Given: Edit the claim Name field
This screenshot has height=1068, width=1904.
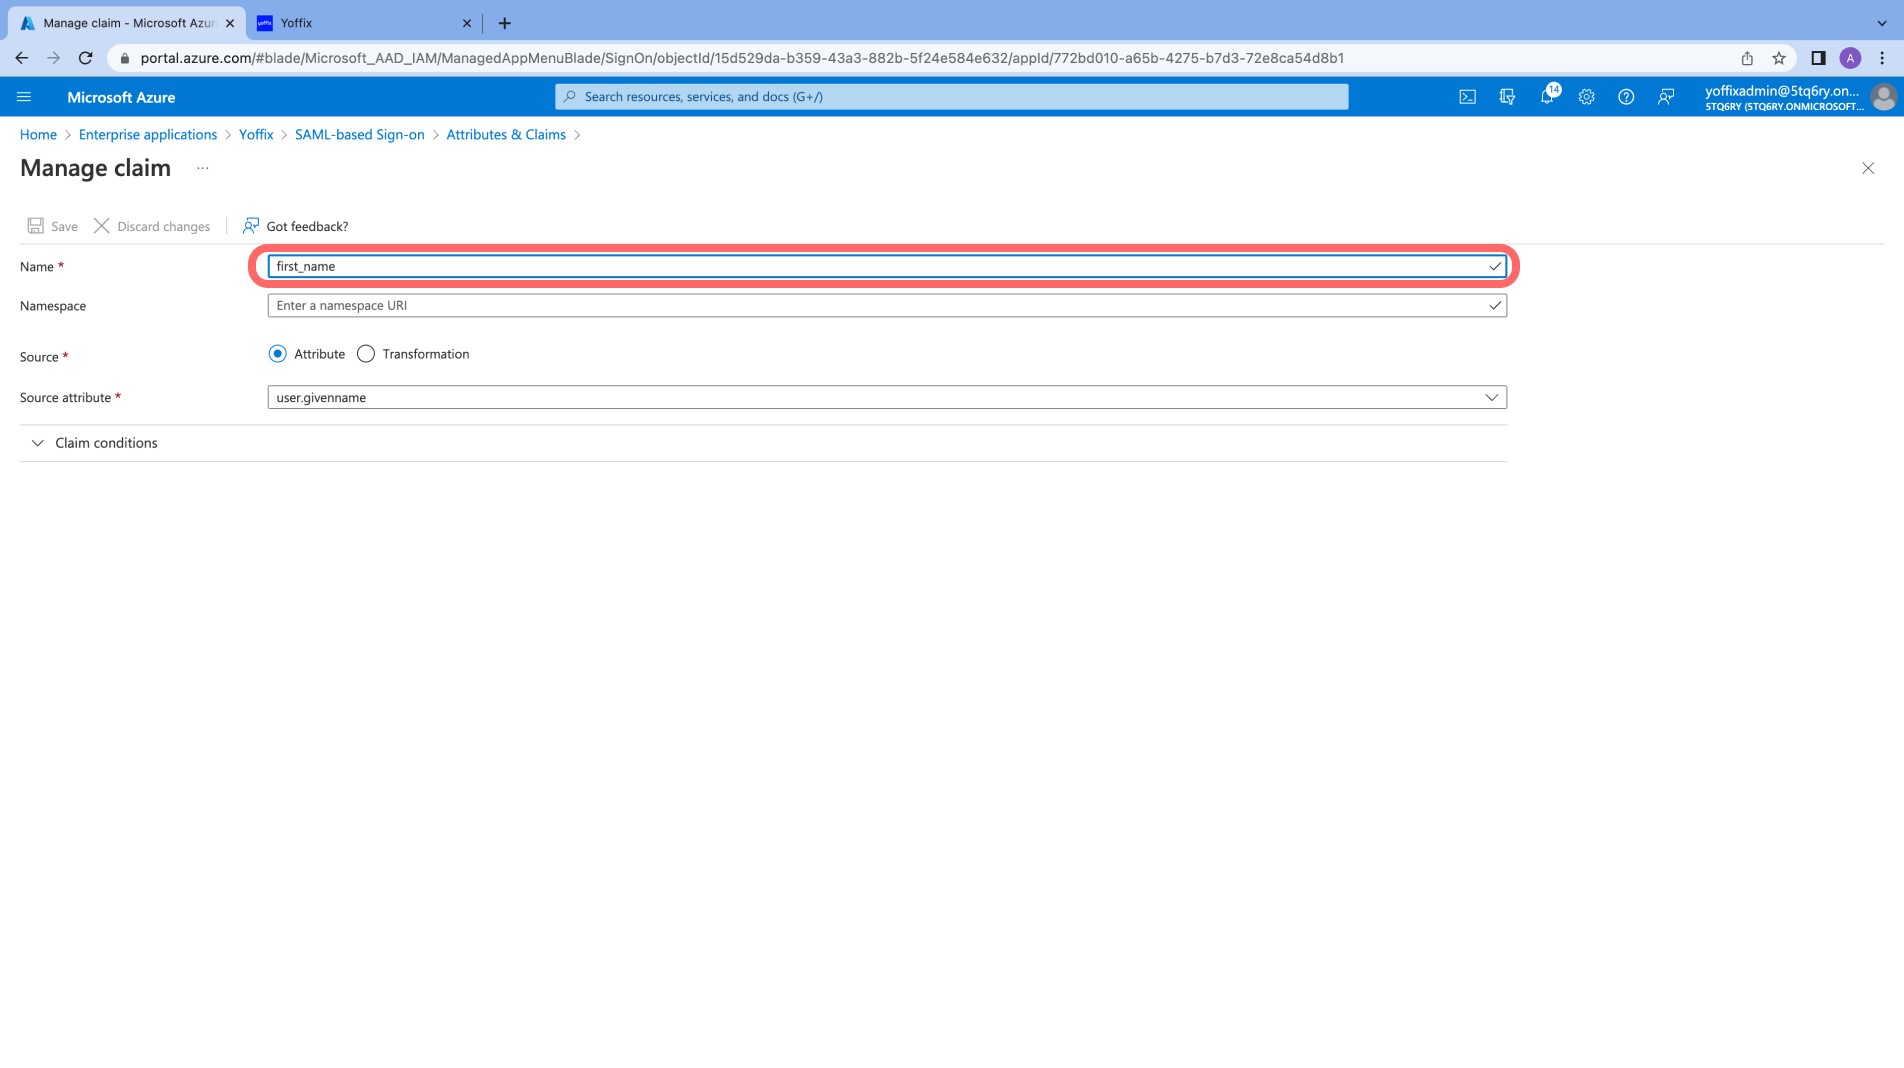Looking at the screenshot, I should pyautogui.click(x=887, y=266).
